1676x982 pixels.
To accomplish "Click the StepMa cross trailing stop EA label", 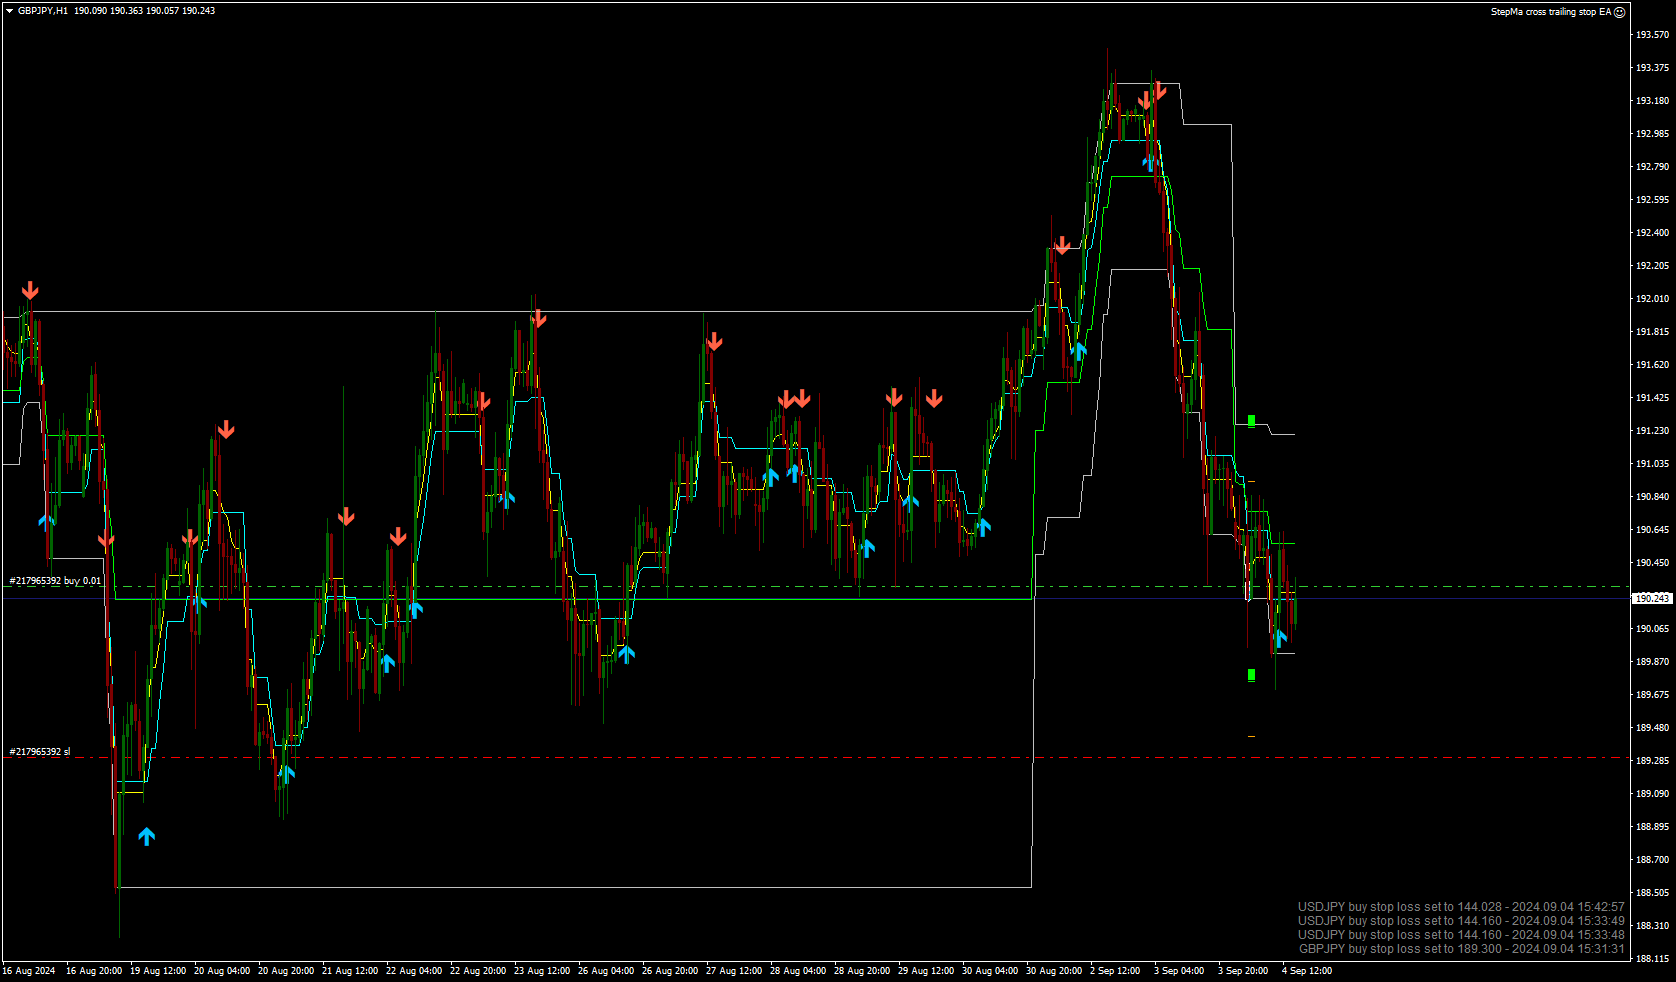I will pyautogui.click(x=1551, y=12).
